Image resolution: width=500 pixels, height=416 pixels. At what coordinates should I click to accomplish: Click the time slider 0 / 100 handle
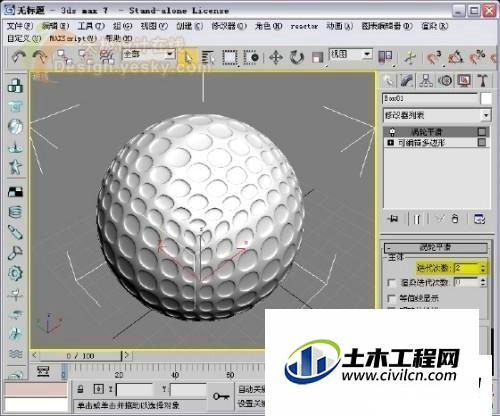tap(81, 356)
